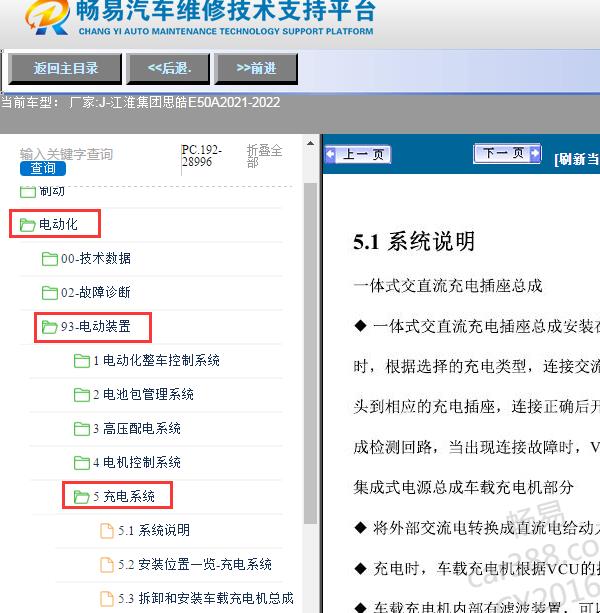Click the 当前车型 vehicle model text
This screenshot has width=600, height=613.
coord(141,102)
